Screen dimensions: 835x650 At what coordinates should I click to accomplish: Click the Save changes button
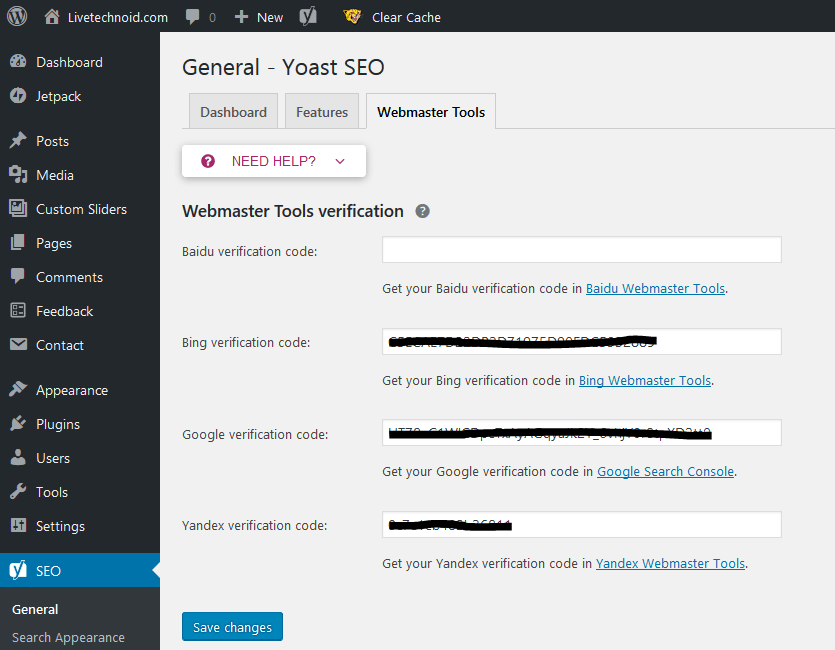232,627
